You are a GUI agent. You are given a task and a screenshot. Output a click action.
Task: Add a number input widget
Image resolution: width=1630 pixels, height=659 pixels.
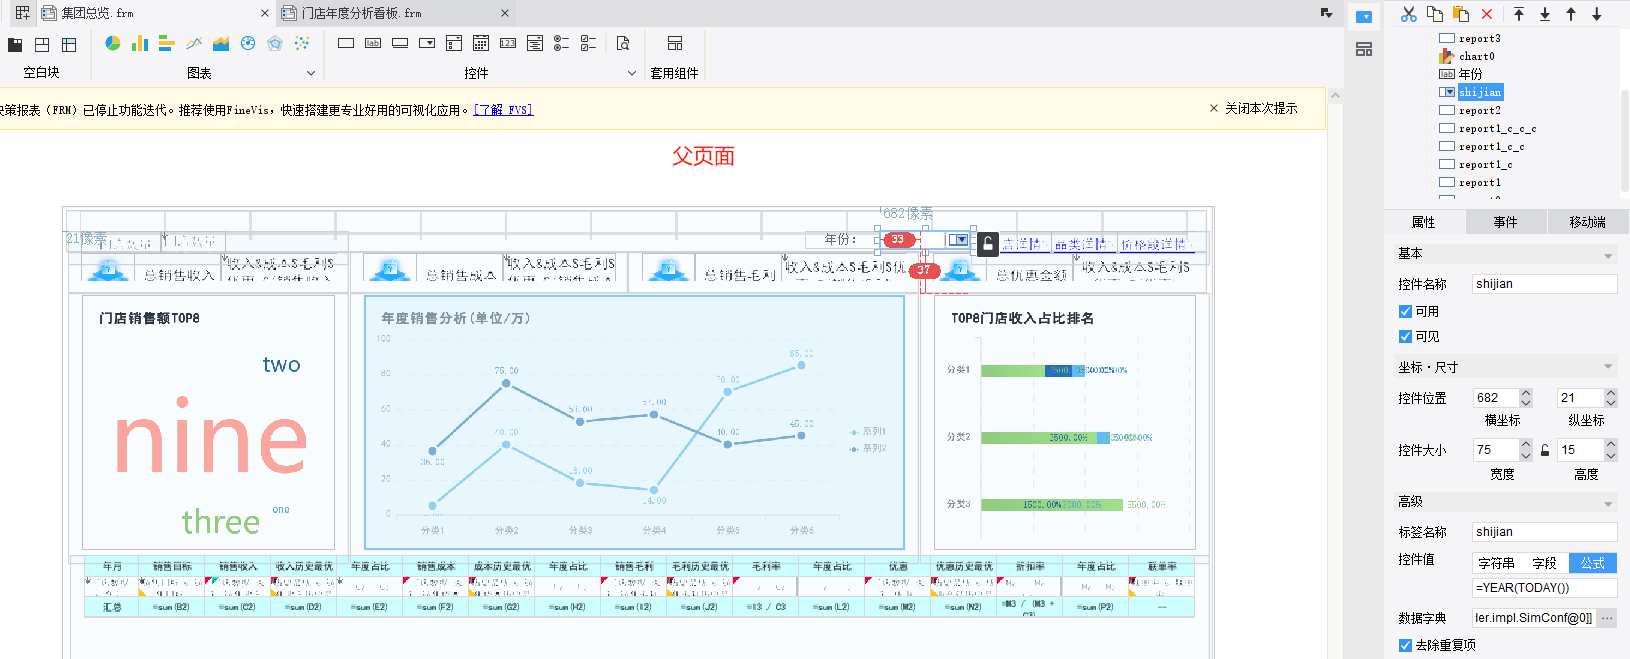pyautogui.click(x=508, y=43)
